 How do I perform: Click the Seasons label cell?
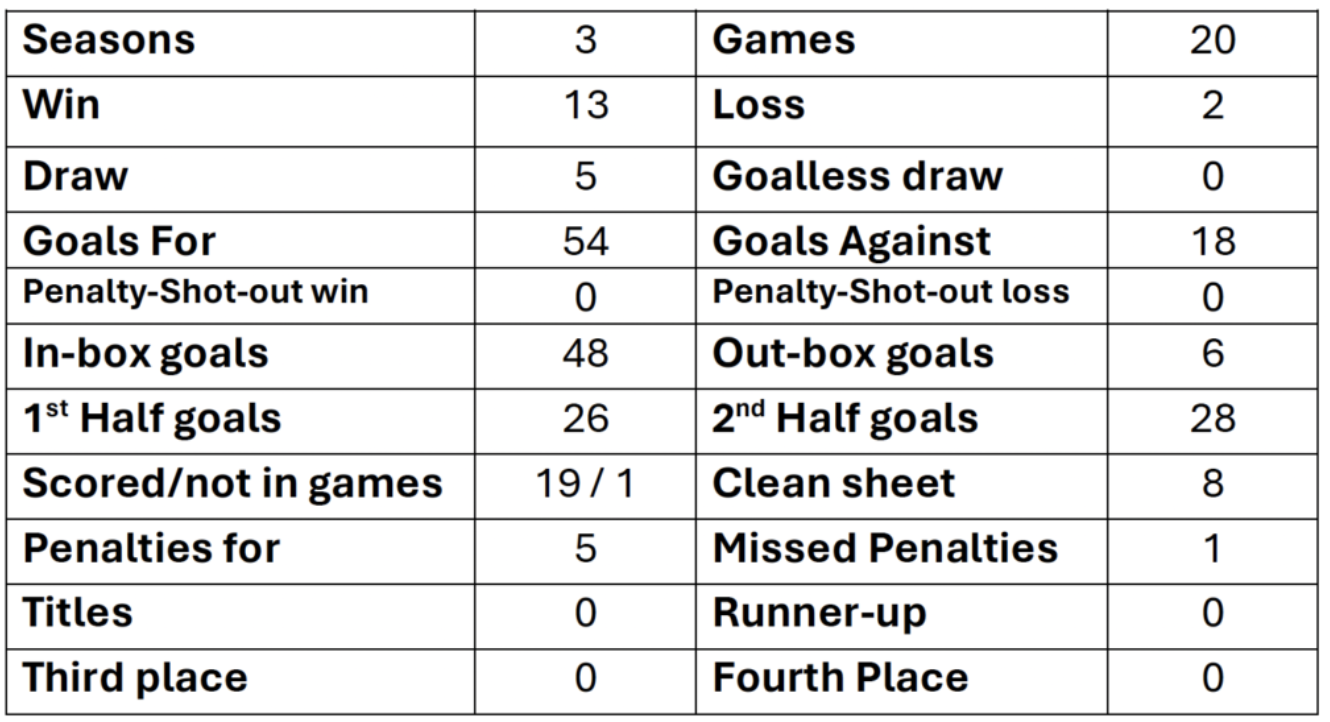pyautogui.click(x=242, y=42)
